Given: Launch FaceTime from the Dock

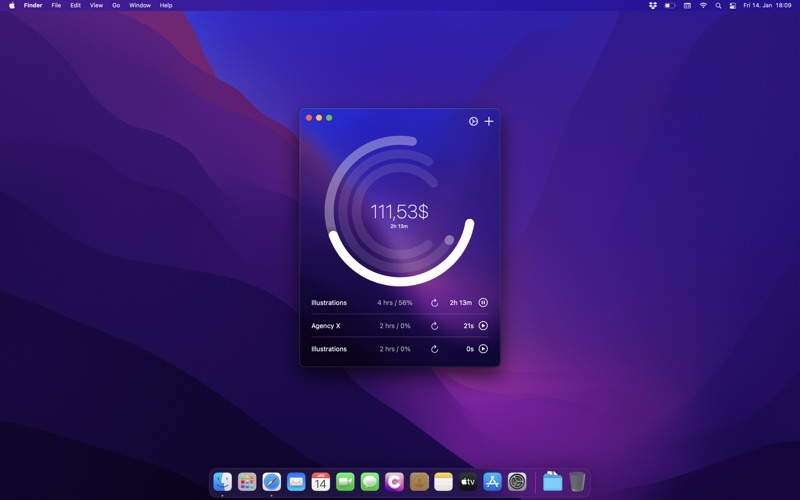Looking at the screenshot, I should click(x=345, y=481).
